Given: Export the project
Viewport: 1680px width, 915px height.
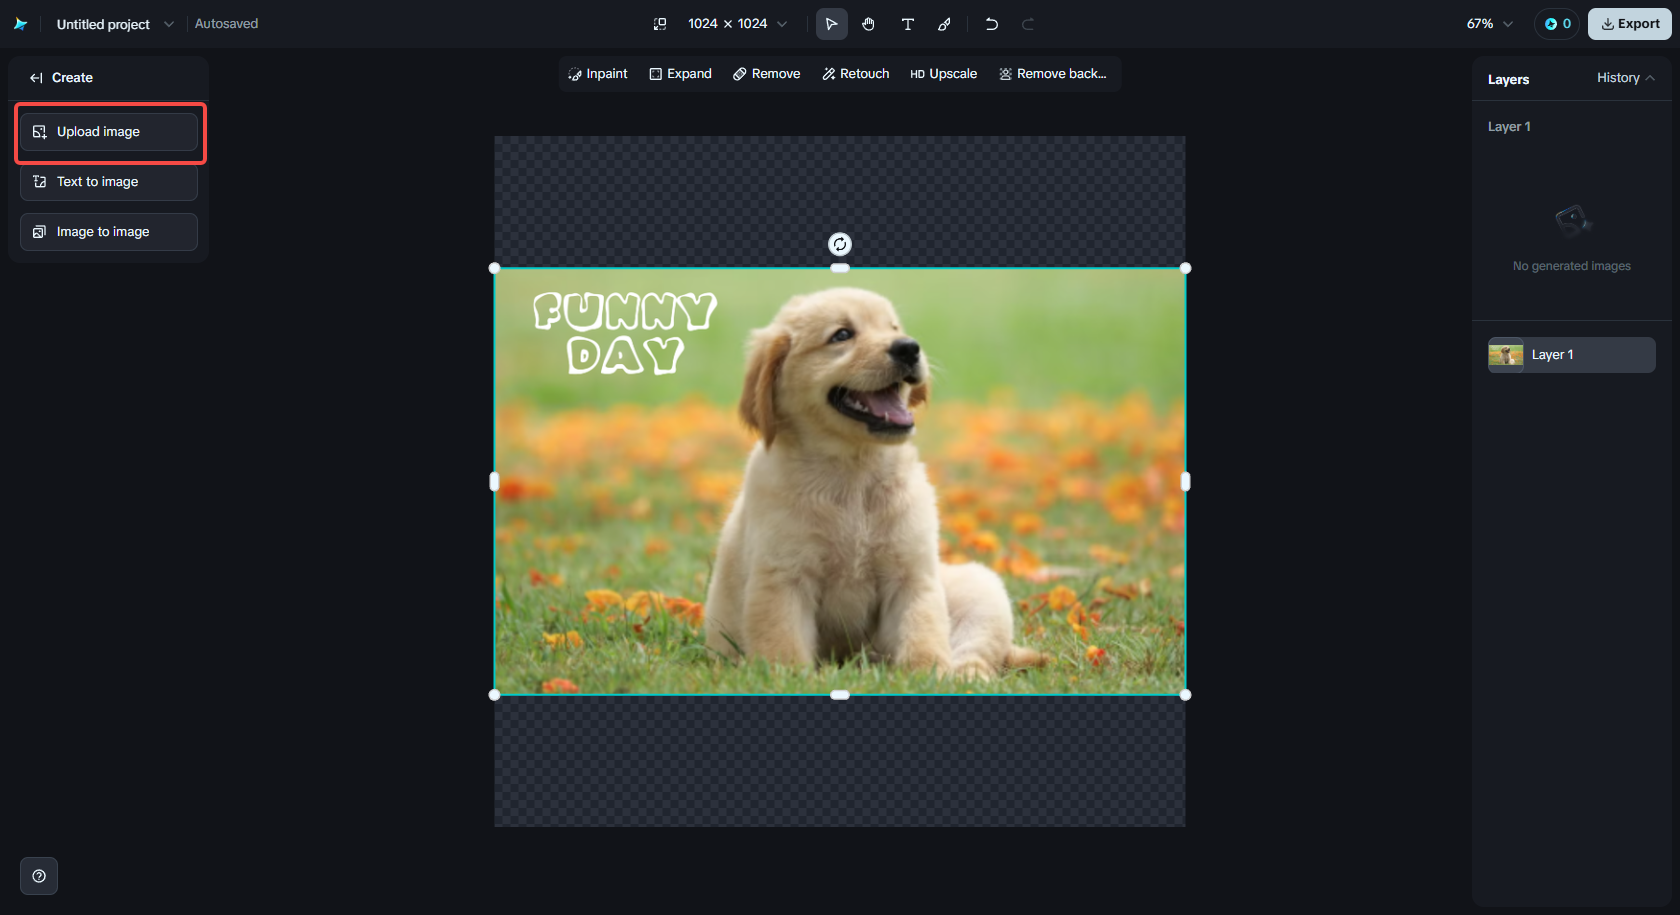Looking at the screenshot, I should click(x=1630, y=24).
